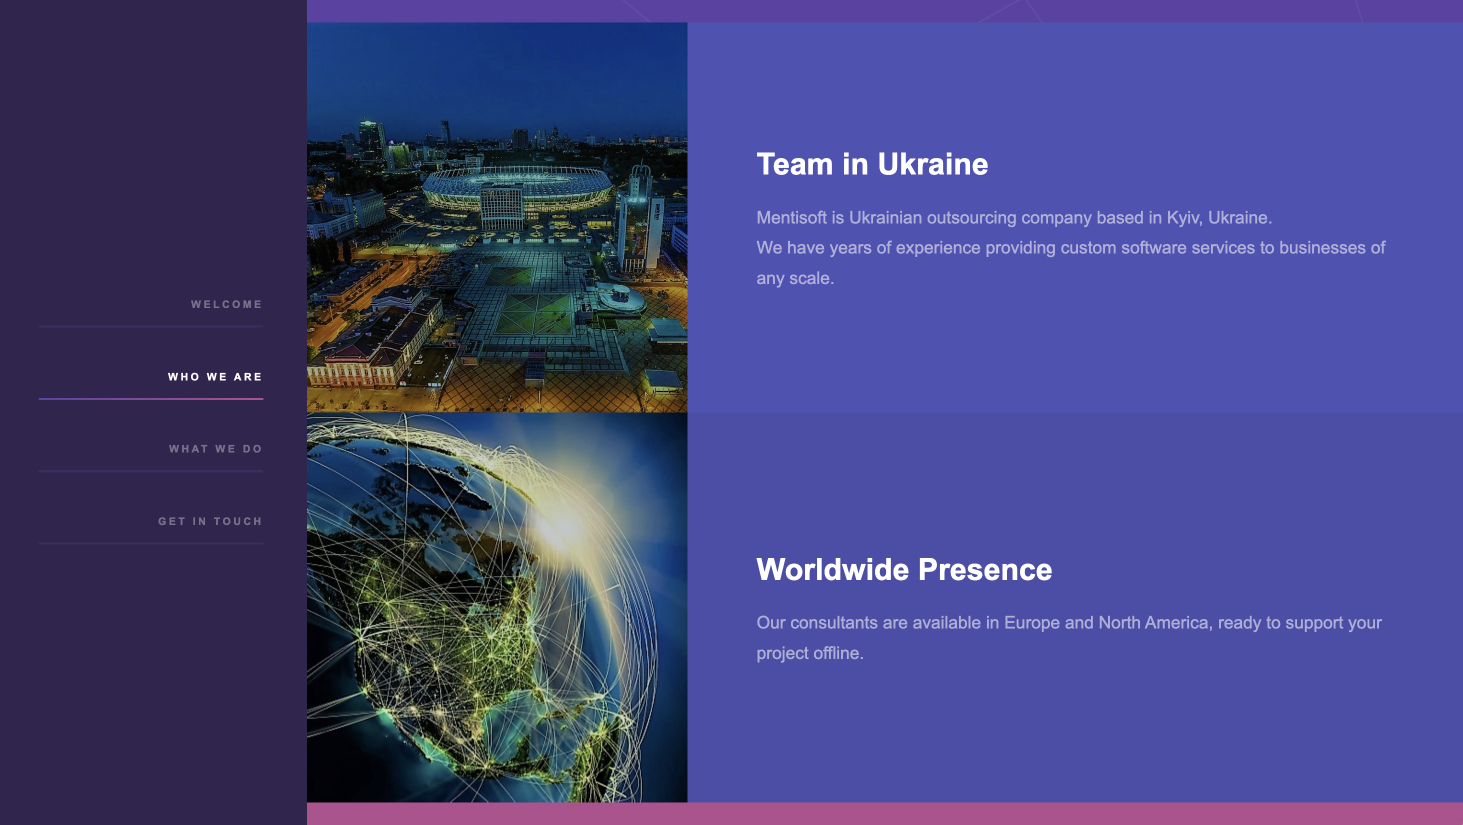
Task: Click the Worldwide Presence heading
Action: coord(904,569)
